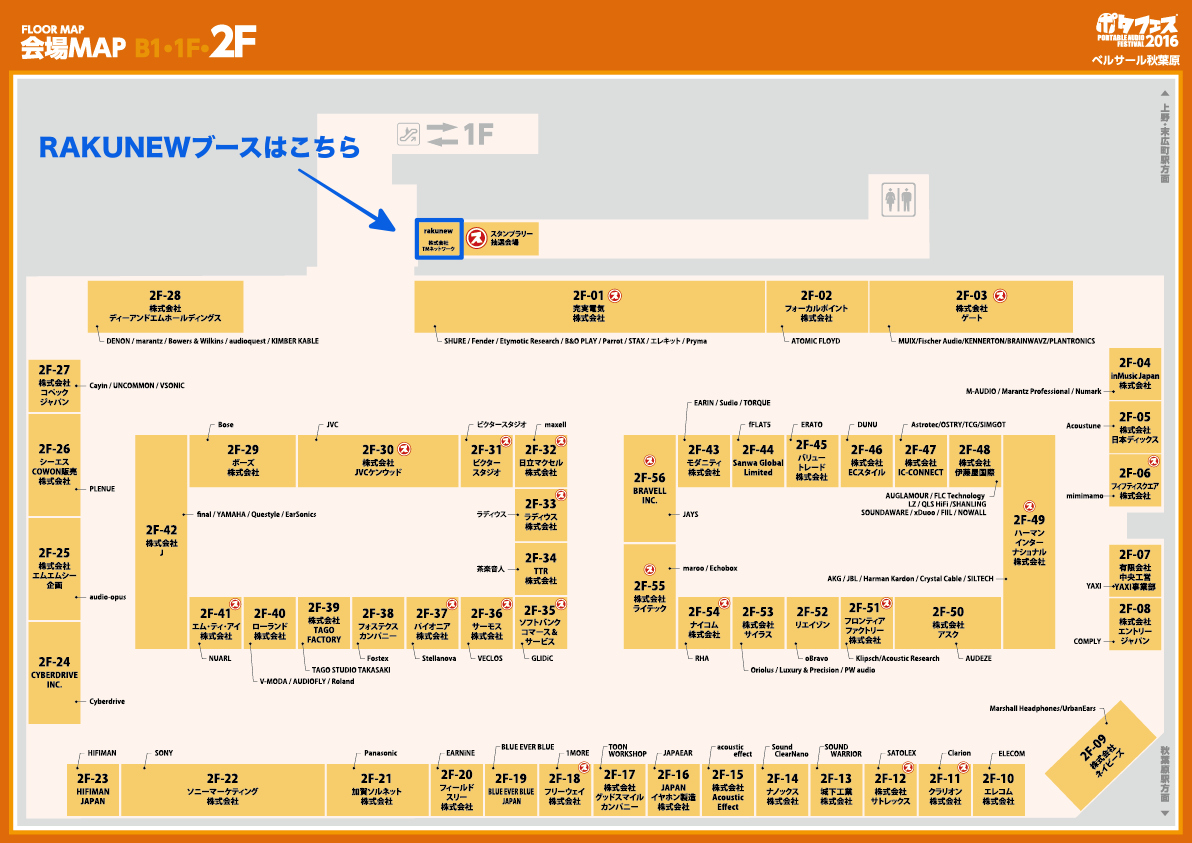The width and height of the screenshot is (1192, 843).
Task: Select booth 2F-52 リエイゾン
Action: point(812,623)
